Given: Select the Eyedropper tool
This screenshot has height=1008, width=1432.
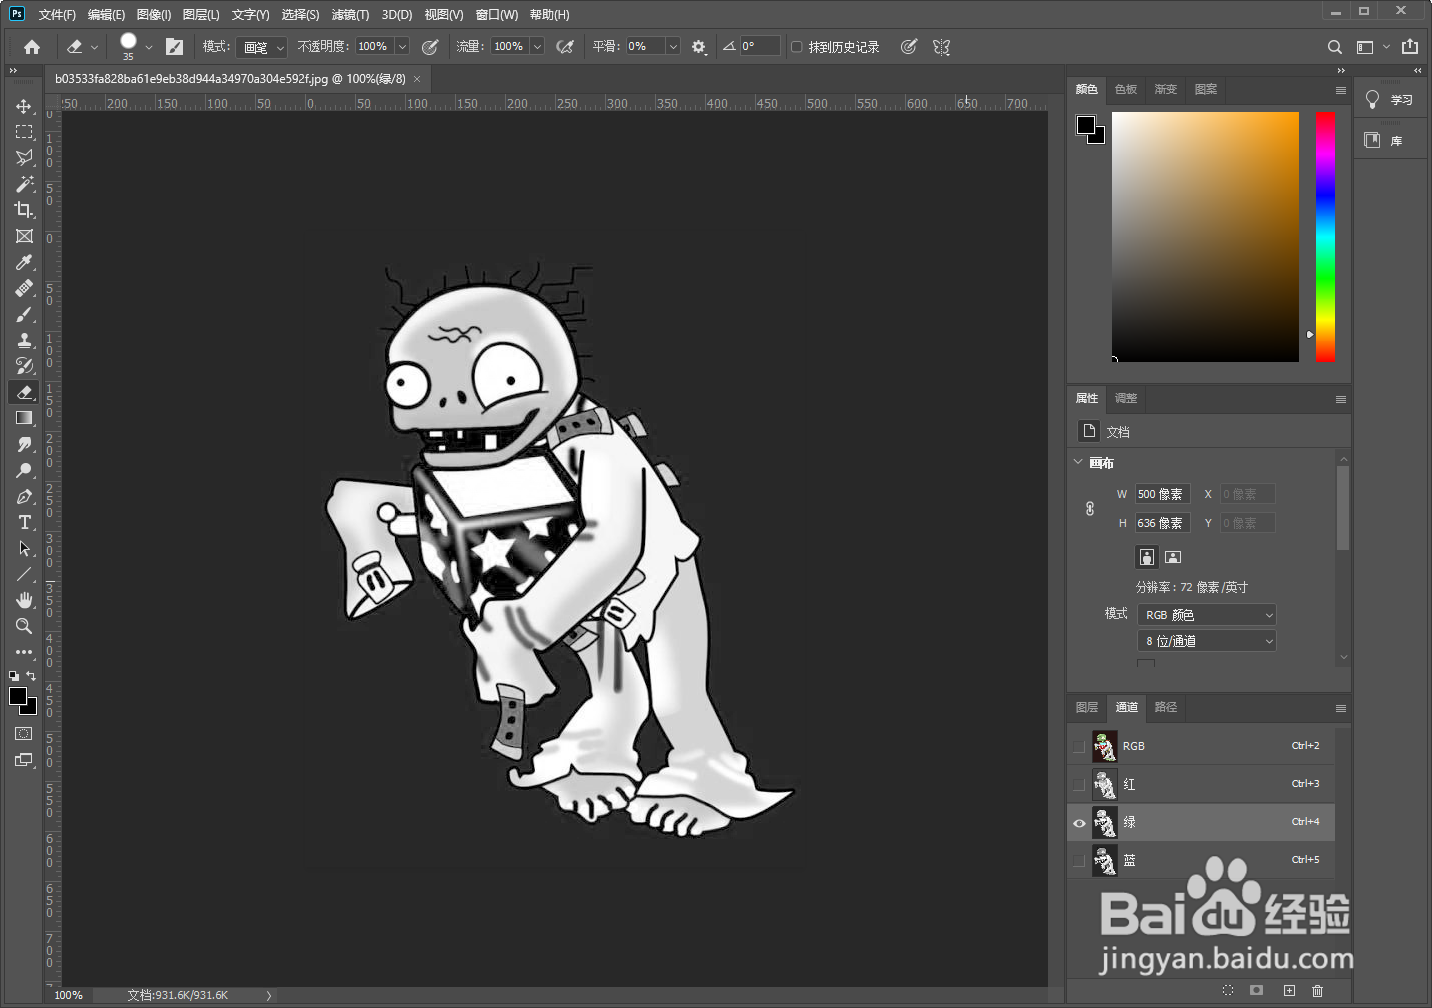Looking at the screenshot, I should point(24,262).
